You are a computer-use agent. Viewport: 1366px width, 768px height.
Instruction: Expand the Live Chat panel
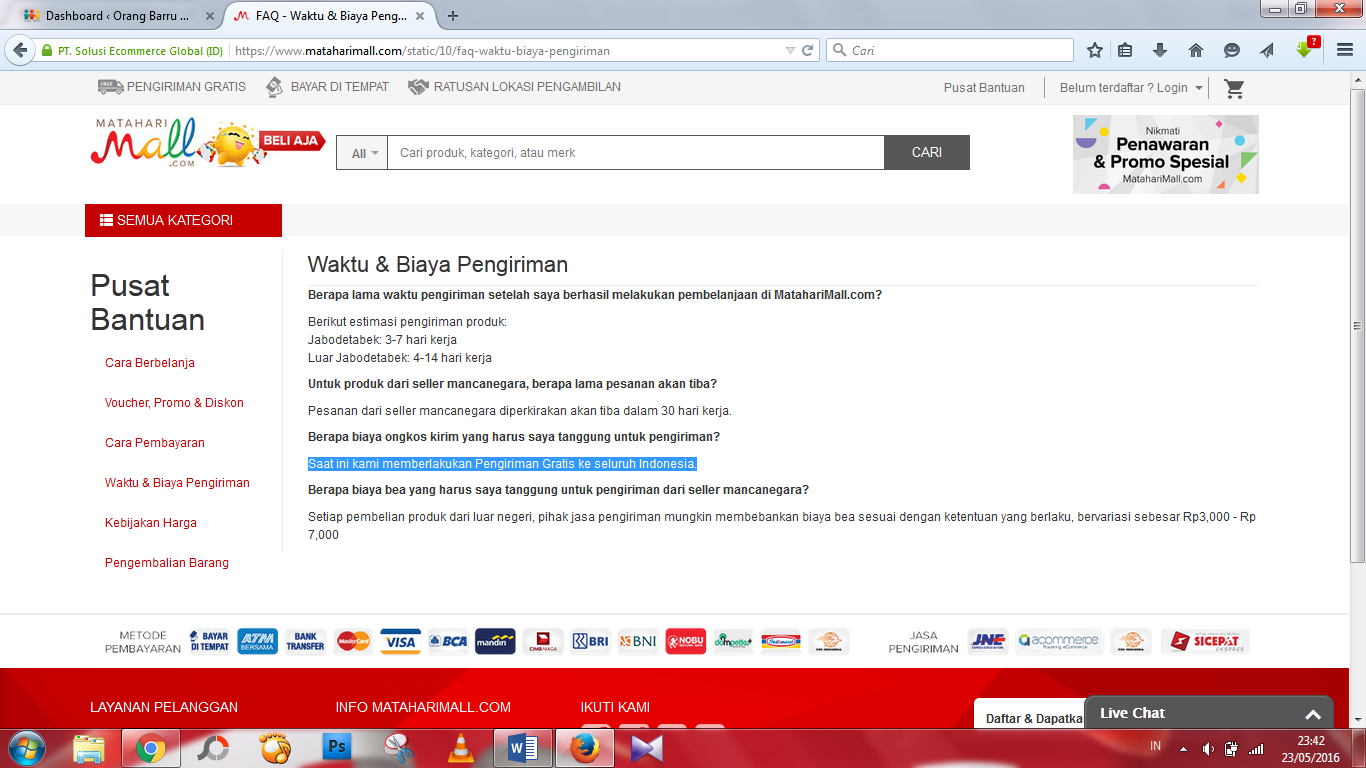coord(1208,713)
